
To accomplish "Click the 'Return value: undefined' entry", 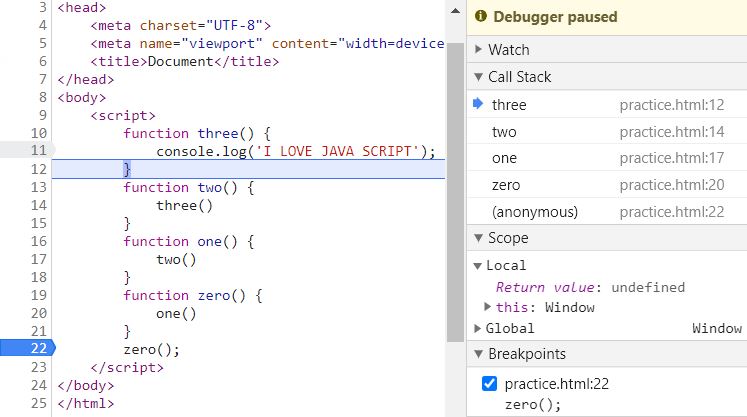I will 590,287.
